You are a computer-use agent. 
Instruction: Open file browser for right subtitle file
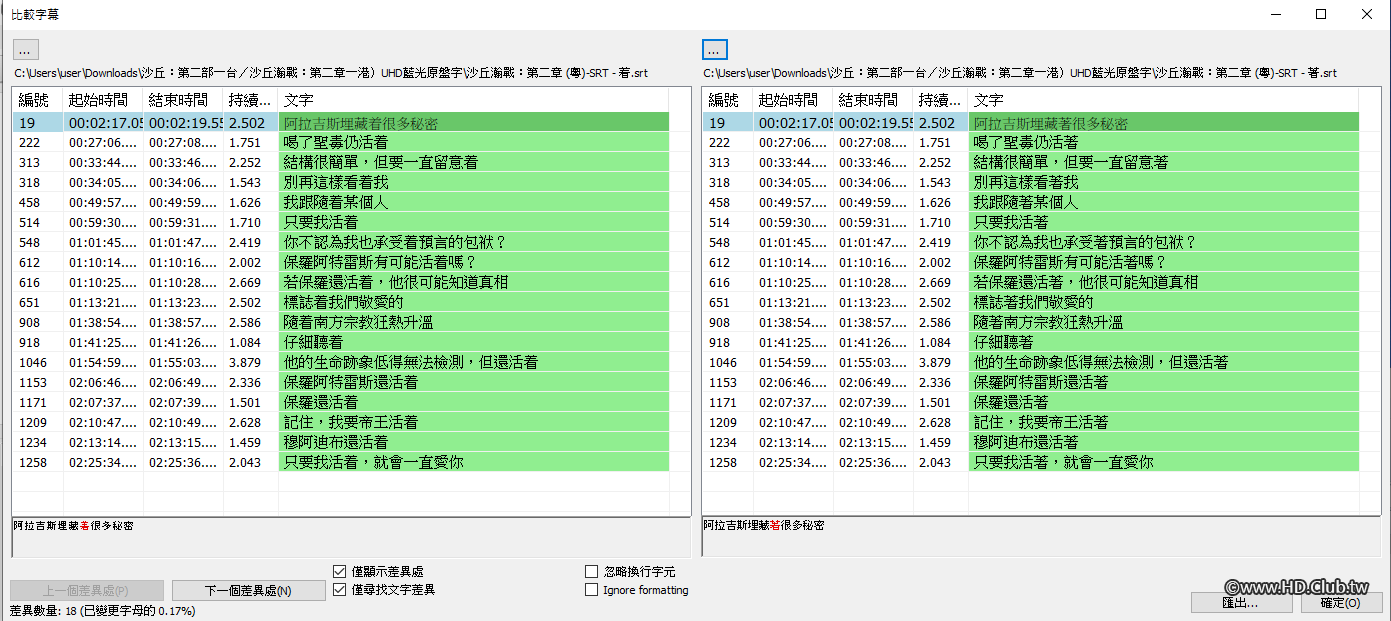pyautogui.click(x=714, y=48)
